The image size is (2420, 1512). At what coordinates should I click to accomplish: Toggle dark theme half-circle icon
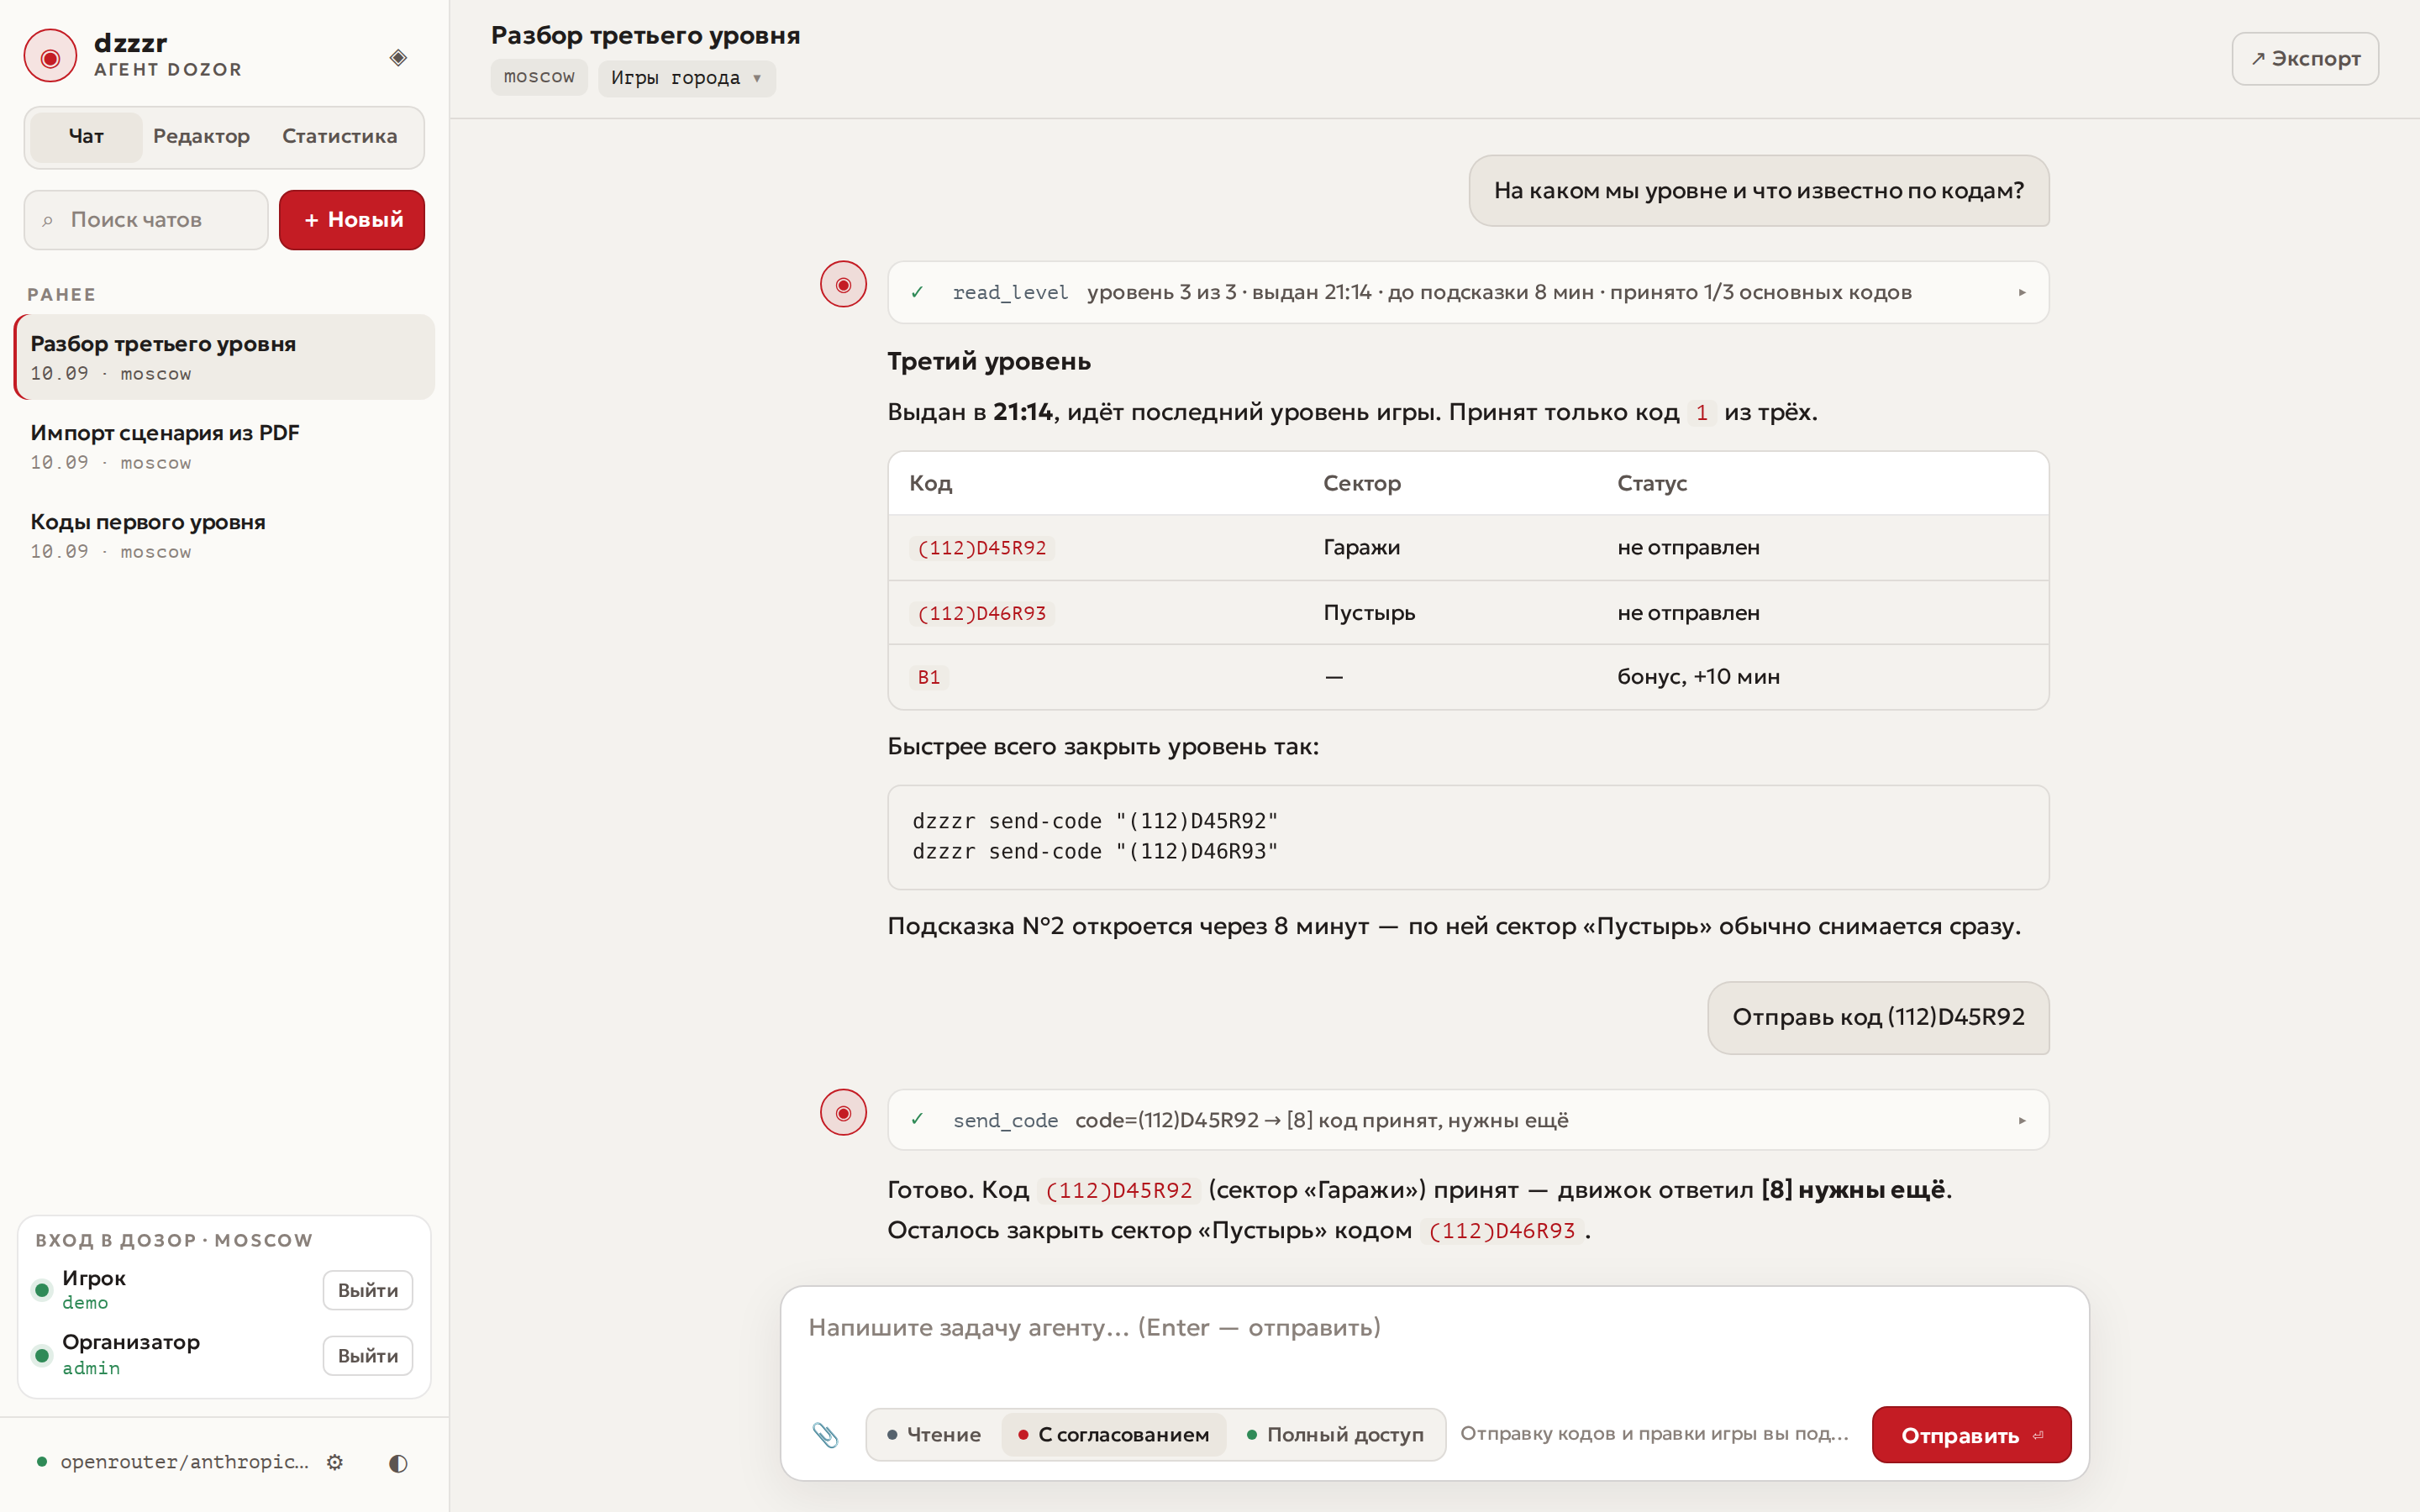[398, 1463]
